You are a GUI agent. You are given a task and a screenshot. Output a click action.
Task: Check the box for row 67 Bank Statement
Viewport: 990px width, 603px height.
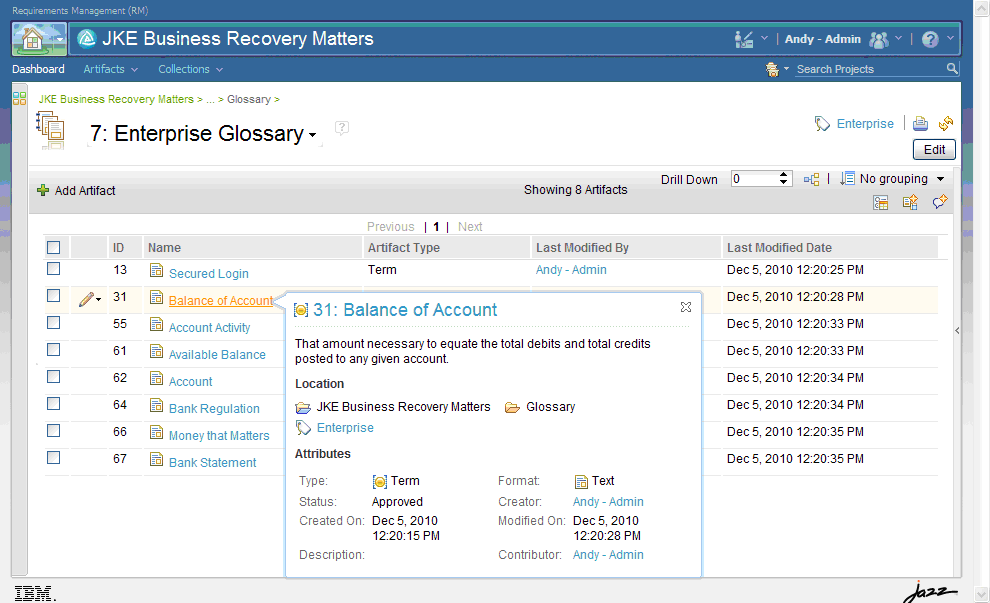click(x=54, y=457)
